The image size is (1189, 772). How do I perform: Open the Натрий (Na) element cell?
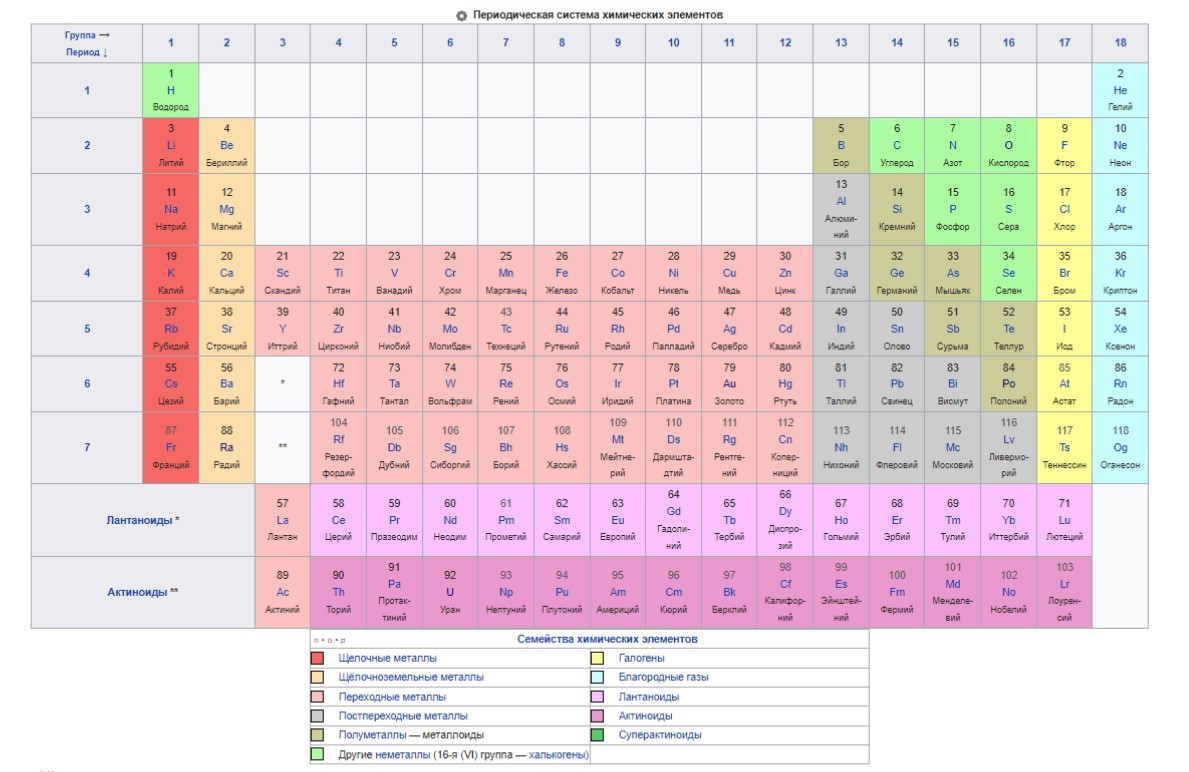click(x=171, y=209)
